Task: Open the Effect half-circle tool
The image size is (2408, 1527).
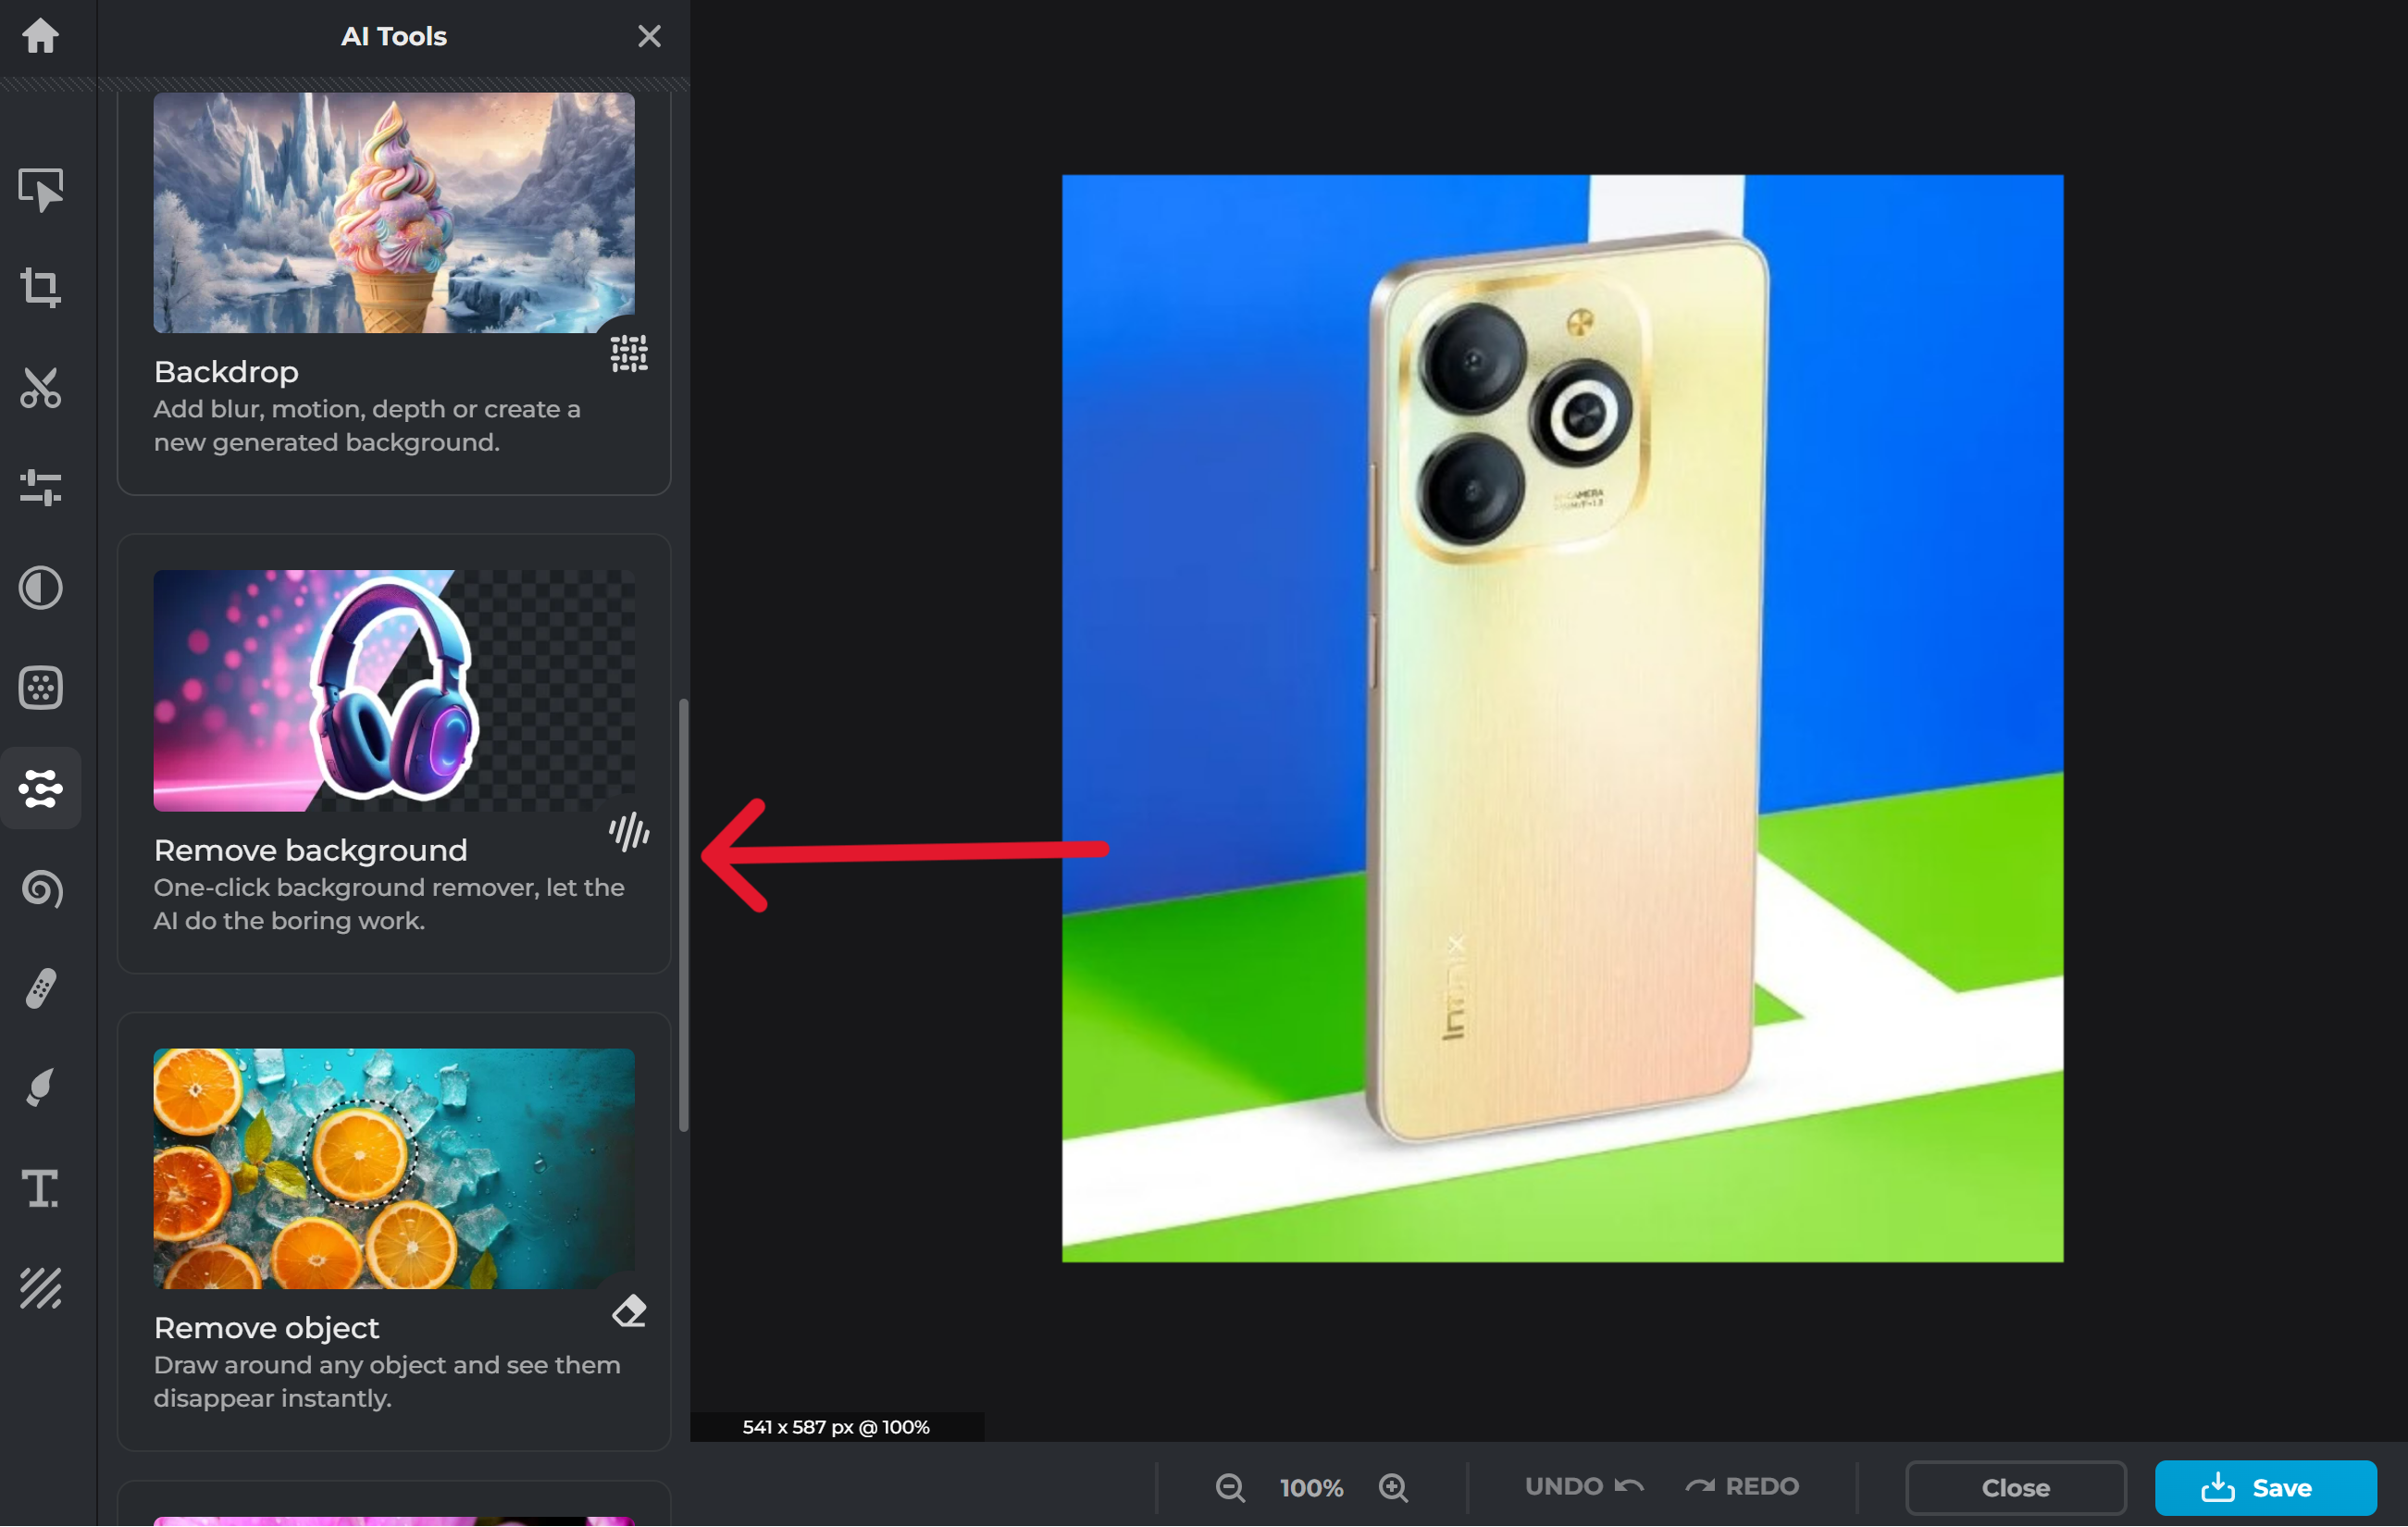Action: 40,588
